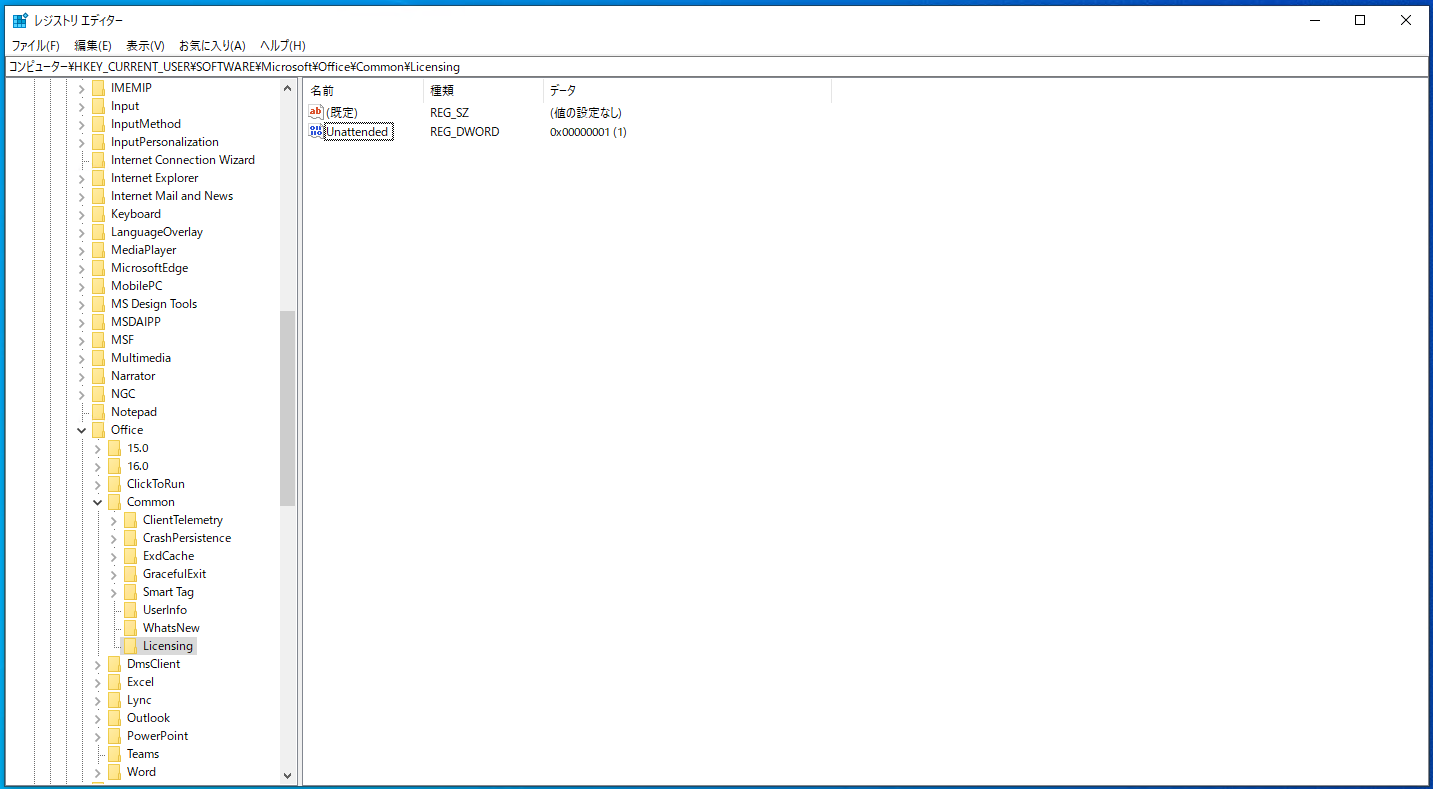Click the Word folder icon
The width and height of the screenshot is (1433, 789).
[115, 772]
